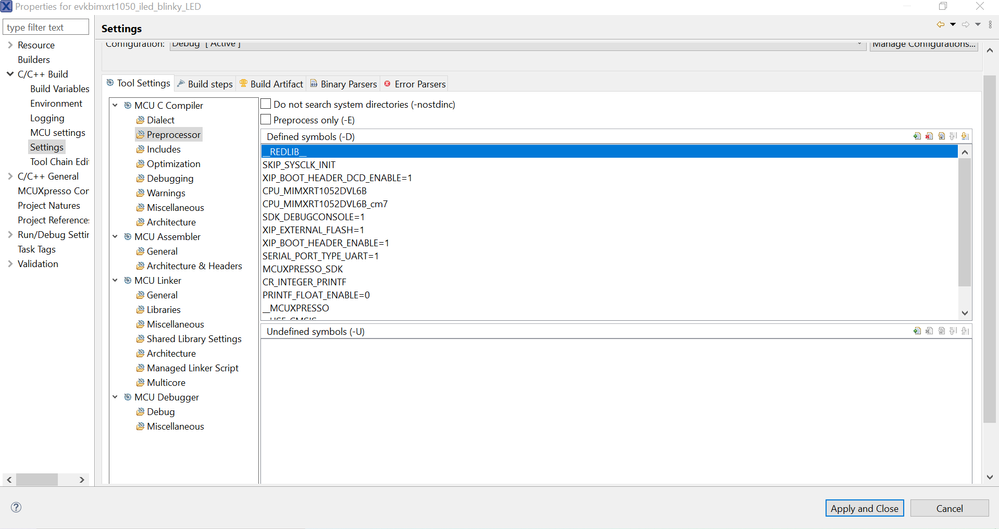Switch to the Build Artifact tab
Viewport: 999px width, 529px height.
click(x=271, y=83)
